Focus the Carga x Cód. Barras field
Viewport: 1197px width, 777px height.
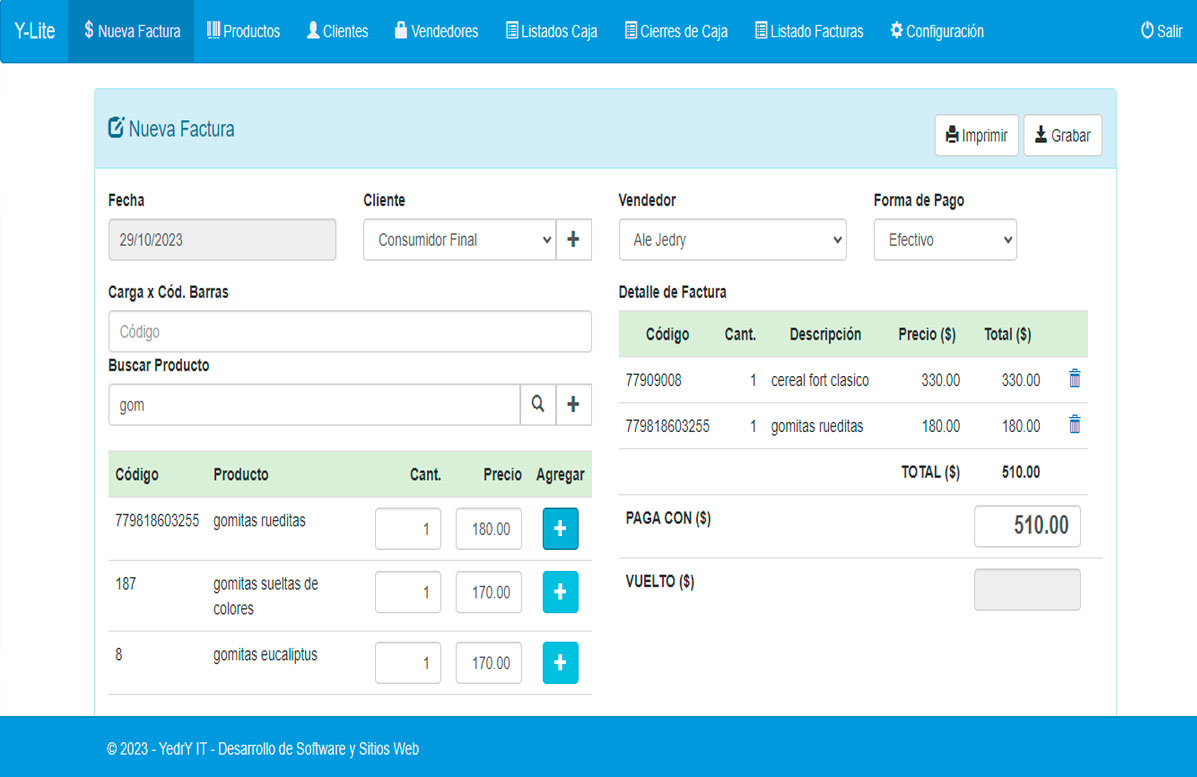[x=349, y=331]
